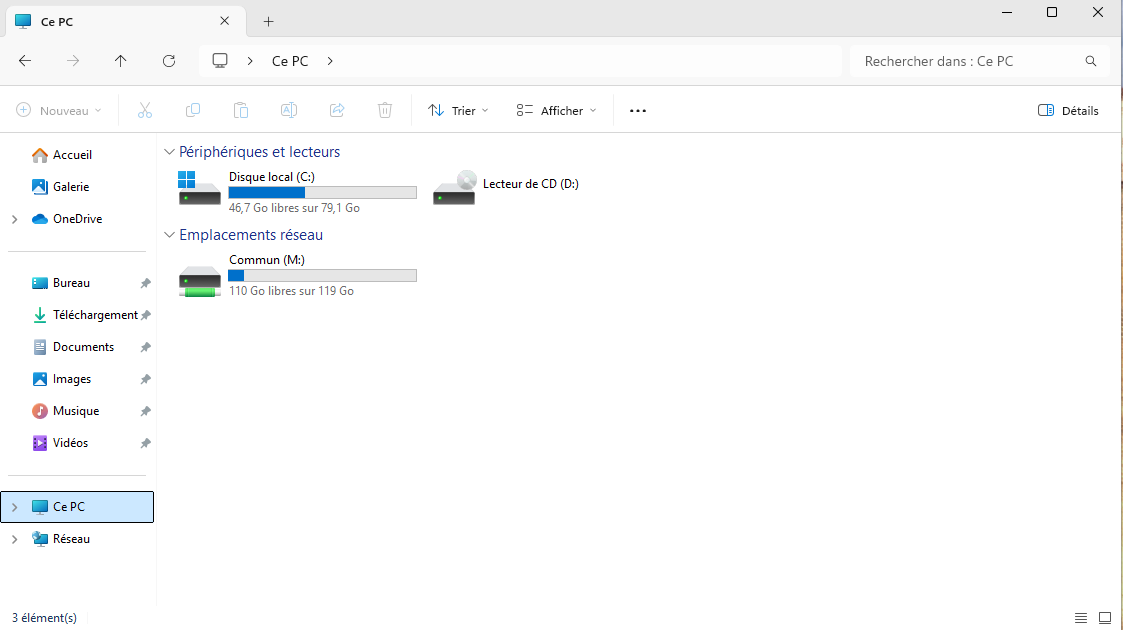1123x630 pixels.
Task: Unpin Vidéos using its pin icon
Action: (x=145, y=443)
